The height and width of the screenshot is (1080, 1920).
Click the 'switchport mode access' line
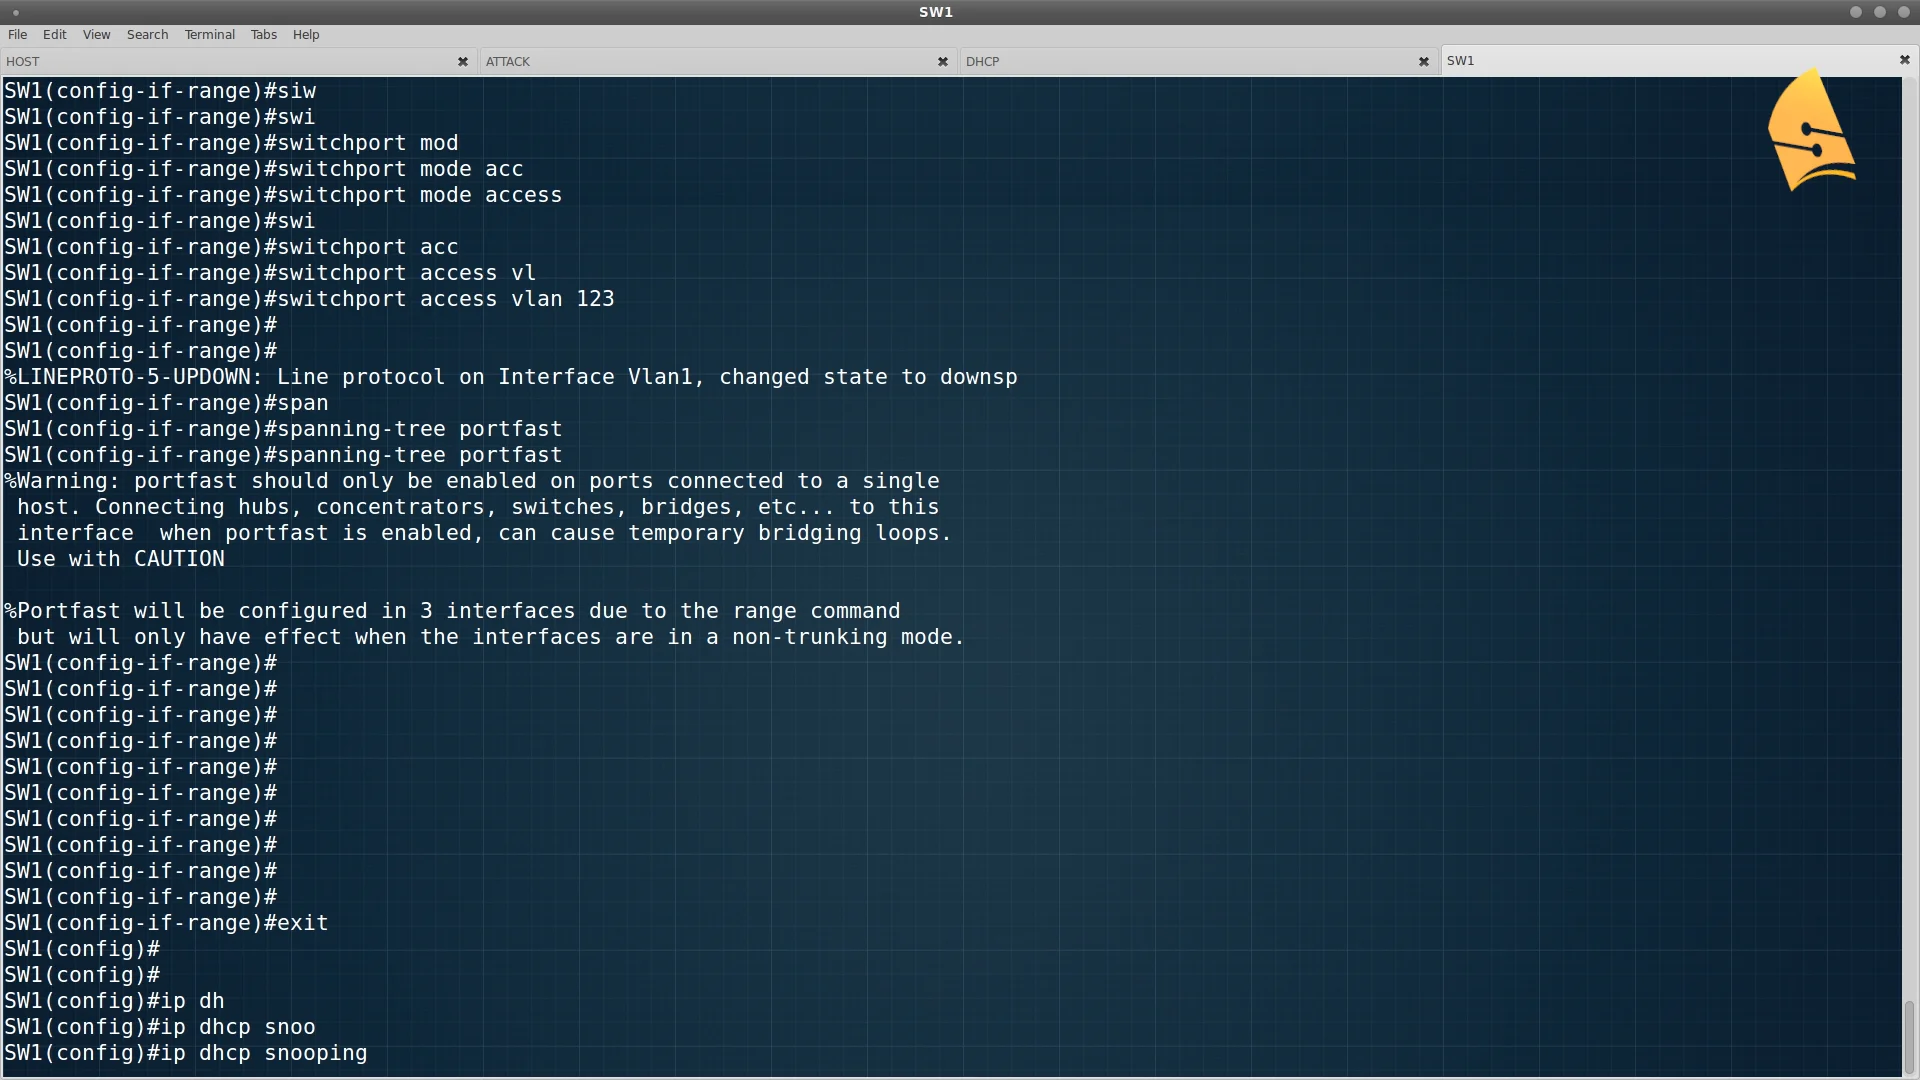[x=283, y=195]
